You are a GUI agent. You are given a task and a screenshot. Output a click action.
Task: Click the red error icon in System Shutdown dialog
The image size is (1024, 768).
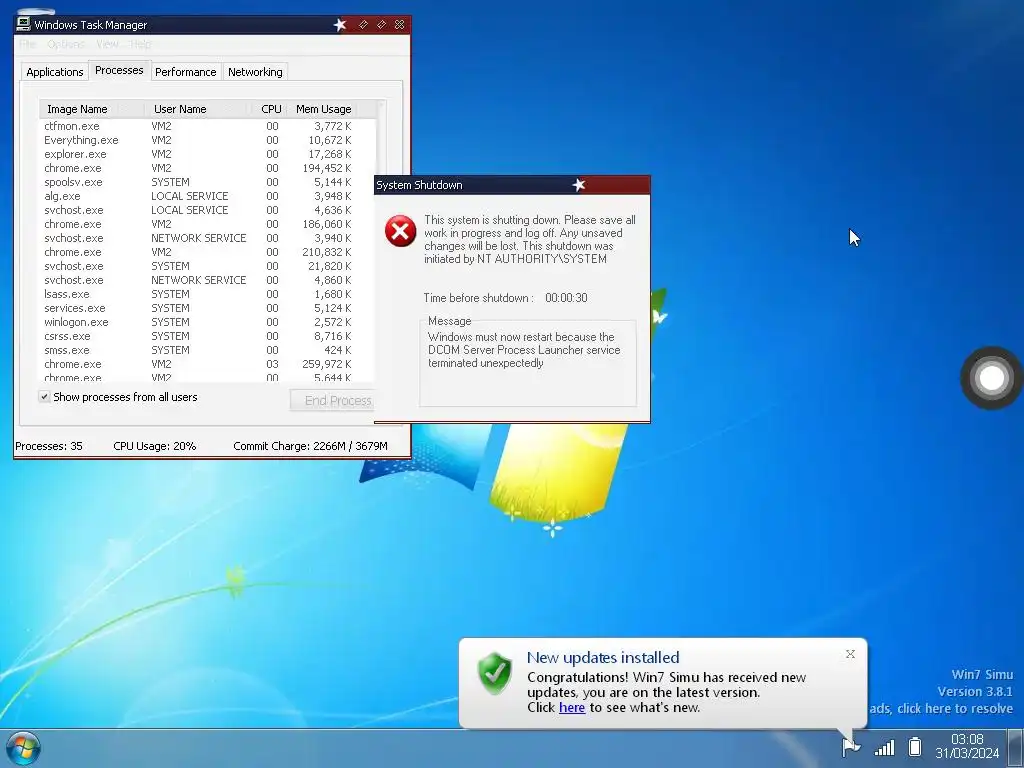pos(400,231)
